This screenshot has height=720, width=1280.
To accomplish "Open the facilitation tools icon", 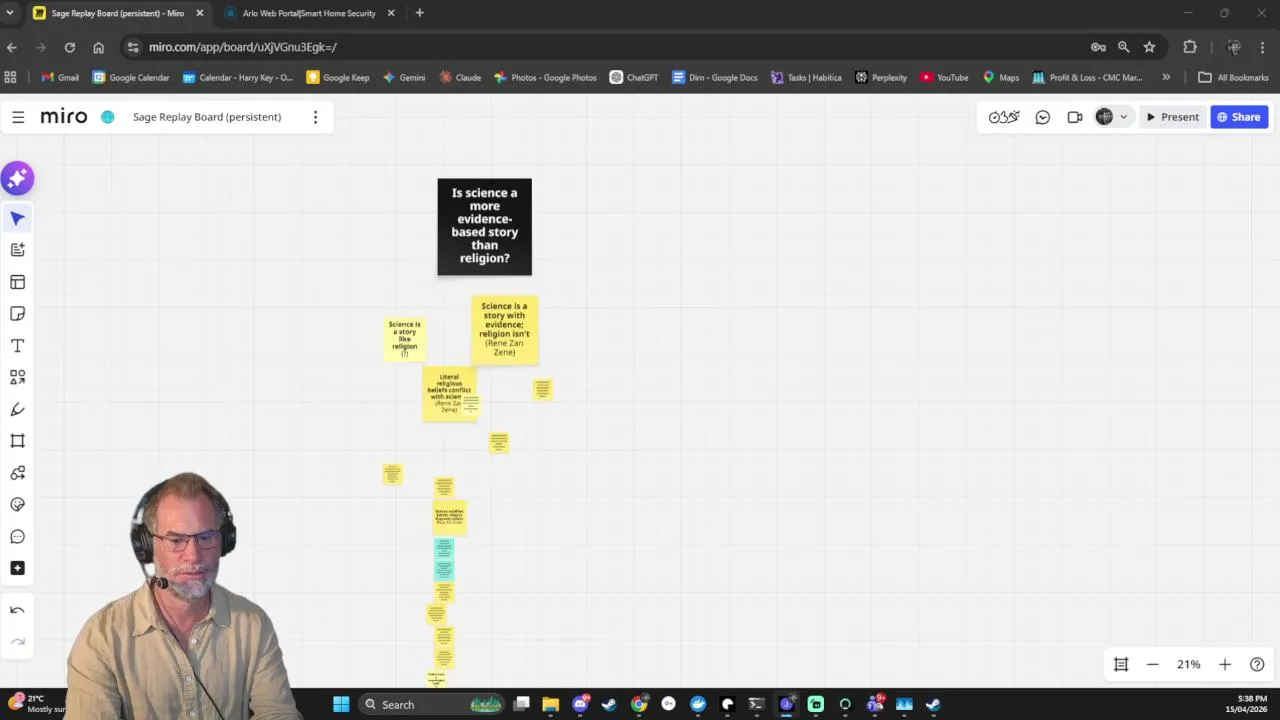I will click(1004, 117).
